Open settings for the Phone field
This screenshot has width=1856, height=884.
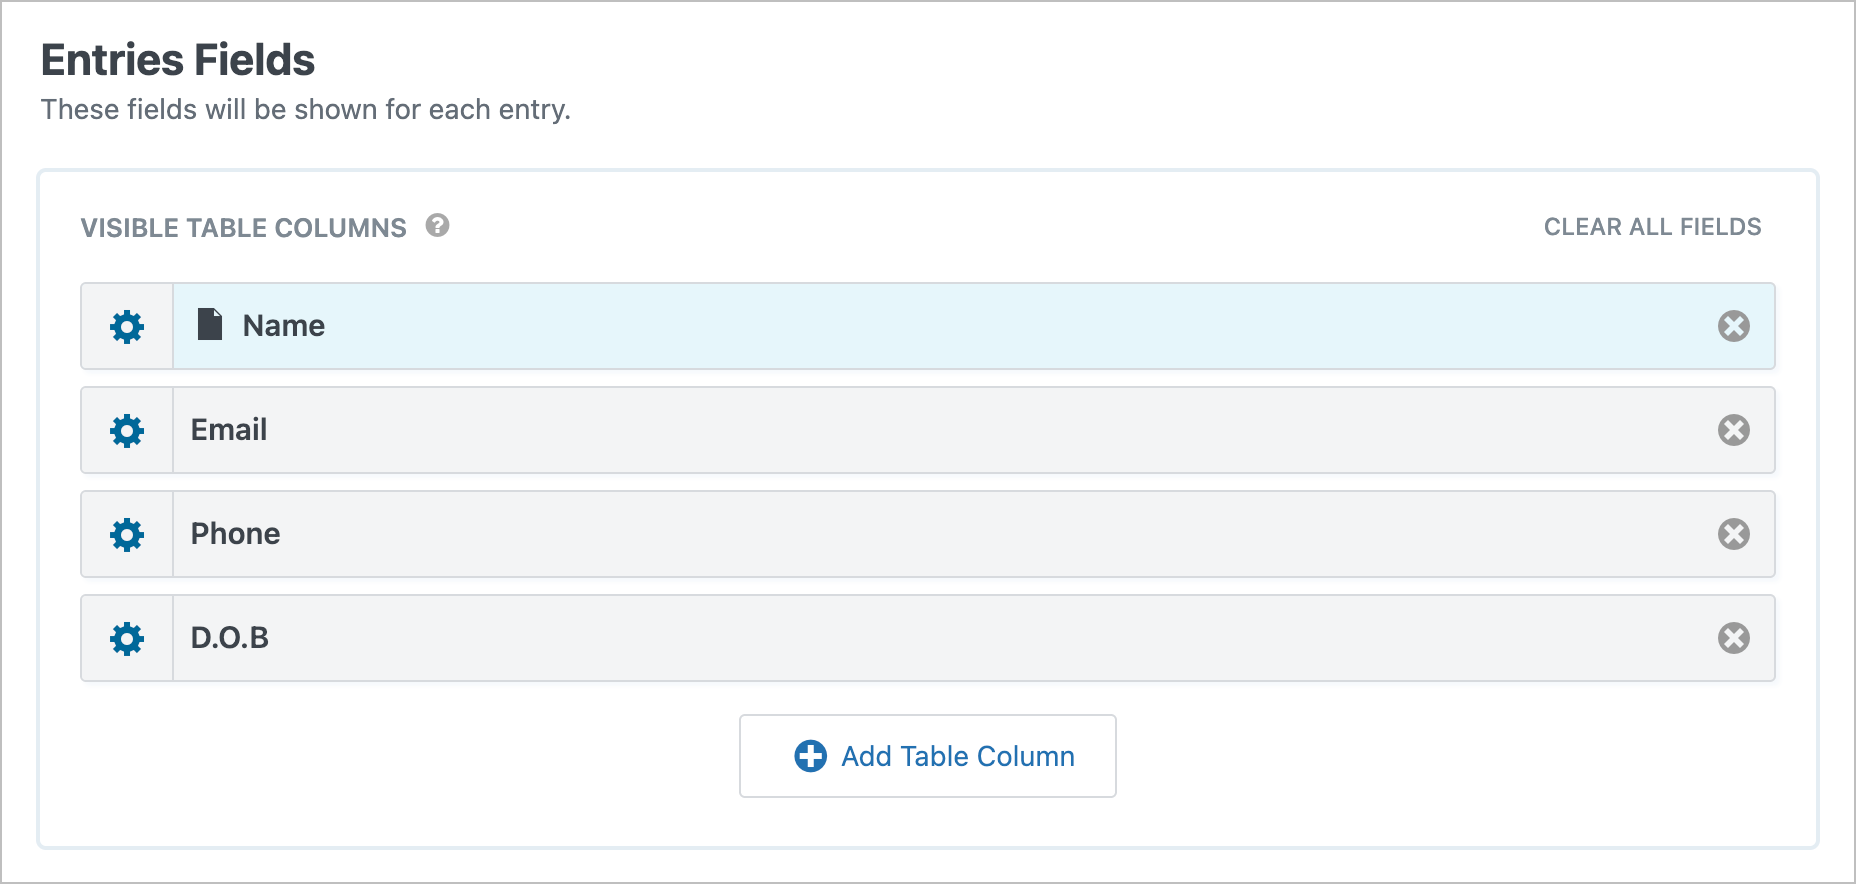click(126, 534)
